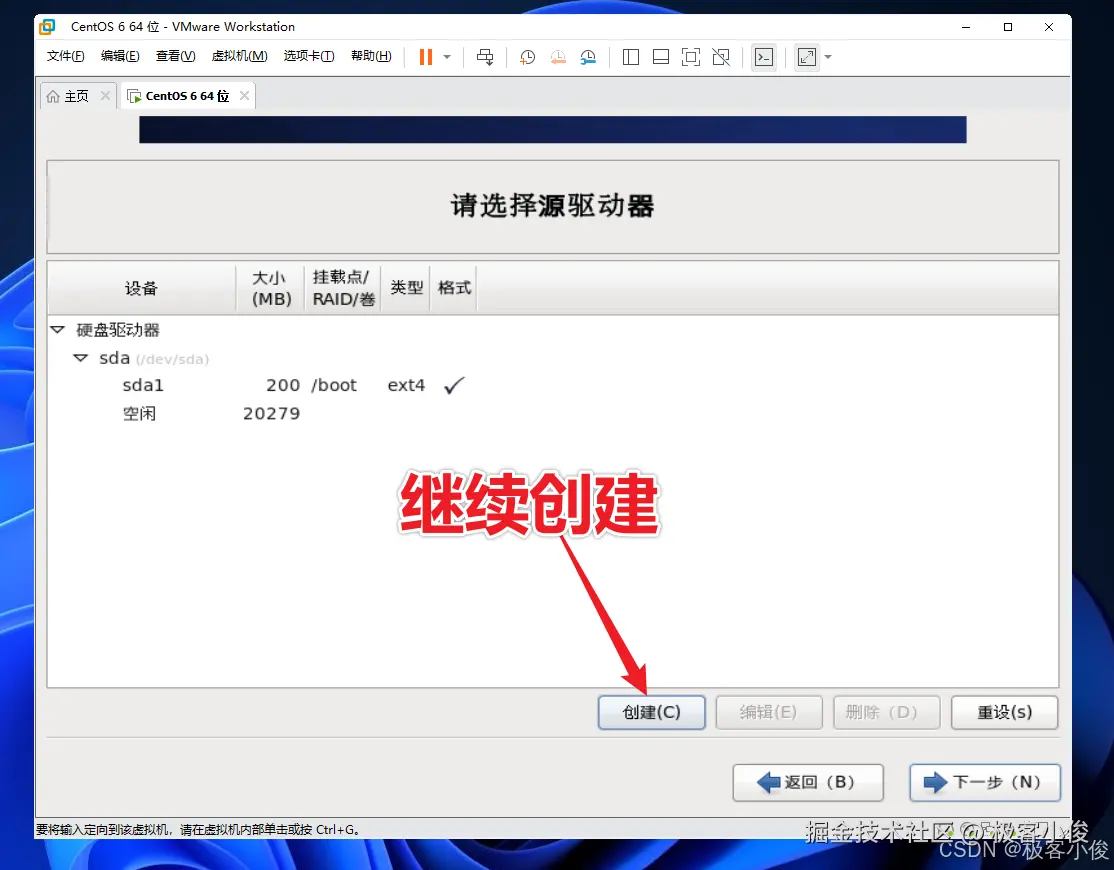Close the VMware Workstation window

coord(1049,27)
